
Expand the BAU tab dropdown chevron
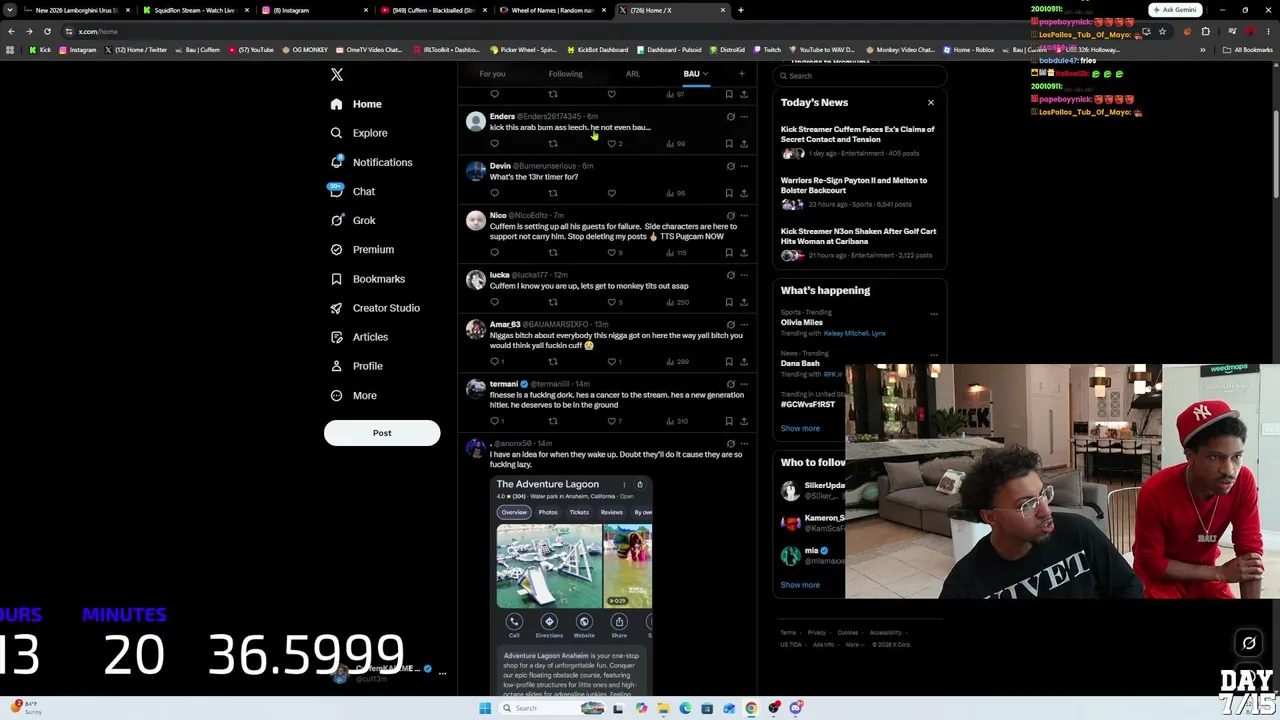[x=705, y=74]
